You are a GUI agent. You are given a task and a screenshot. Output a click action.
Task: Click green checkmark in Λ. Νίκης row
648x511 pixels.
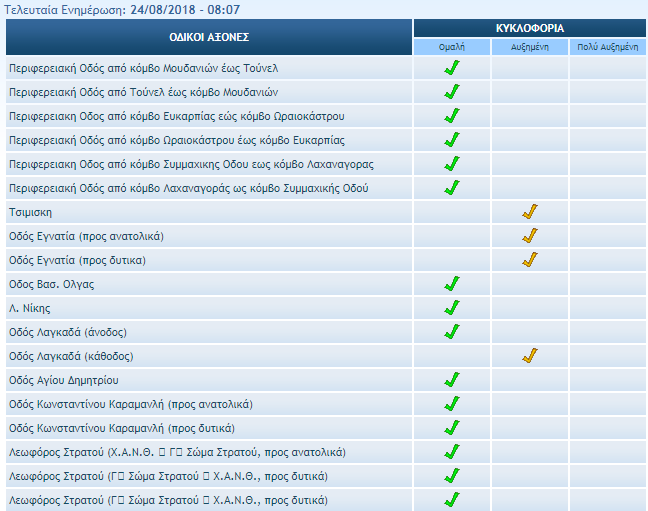click(452, 308)
